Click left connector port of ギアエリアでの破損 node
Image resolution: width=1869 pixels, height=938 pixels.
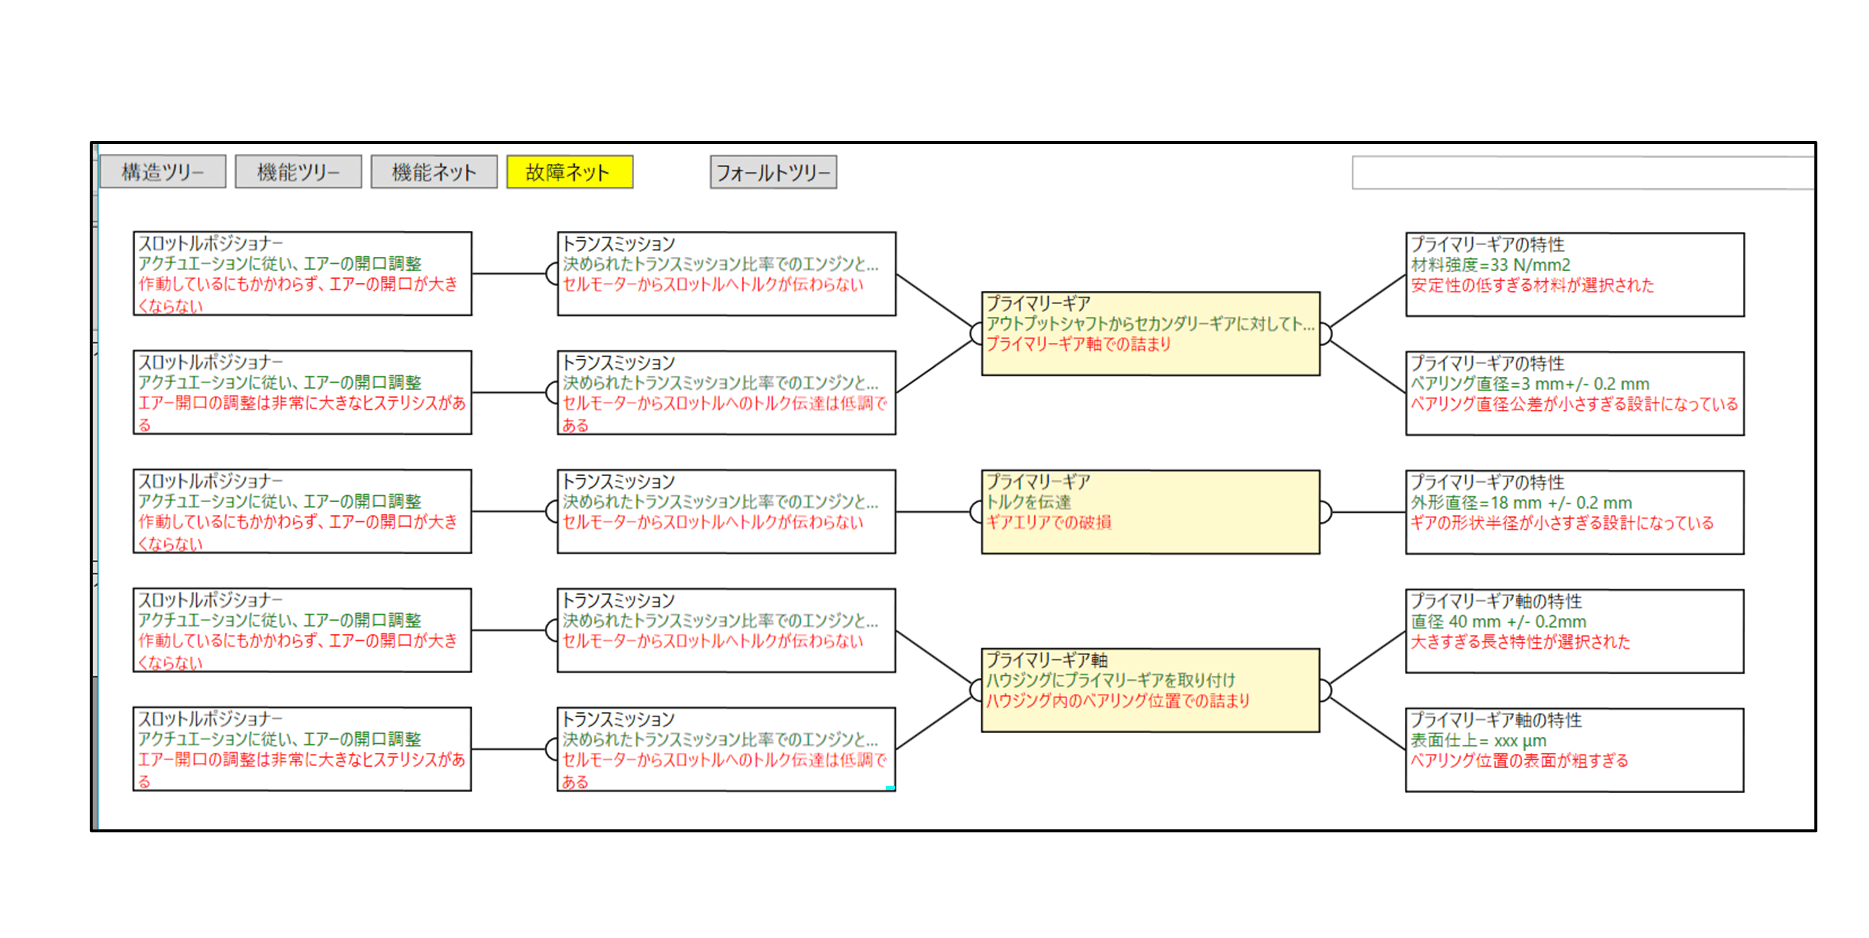tap(977, 512)
